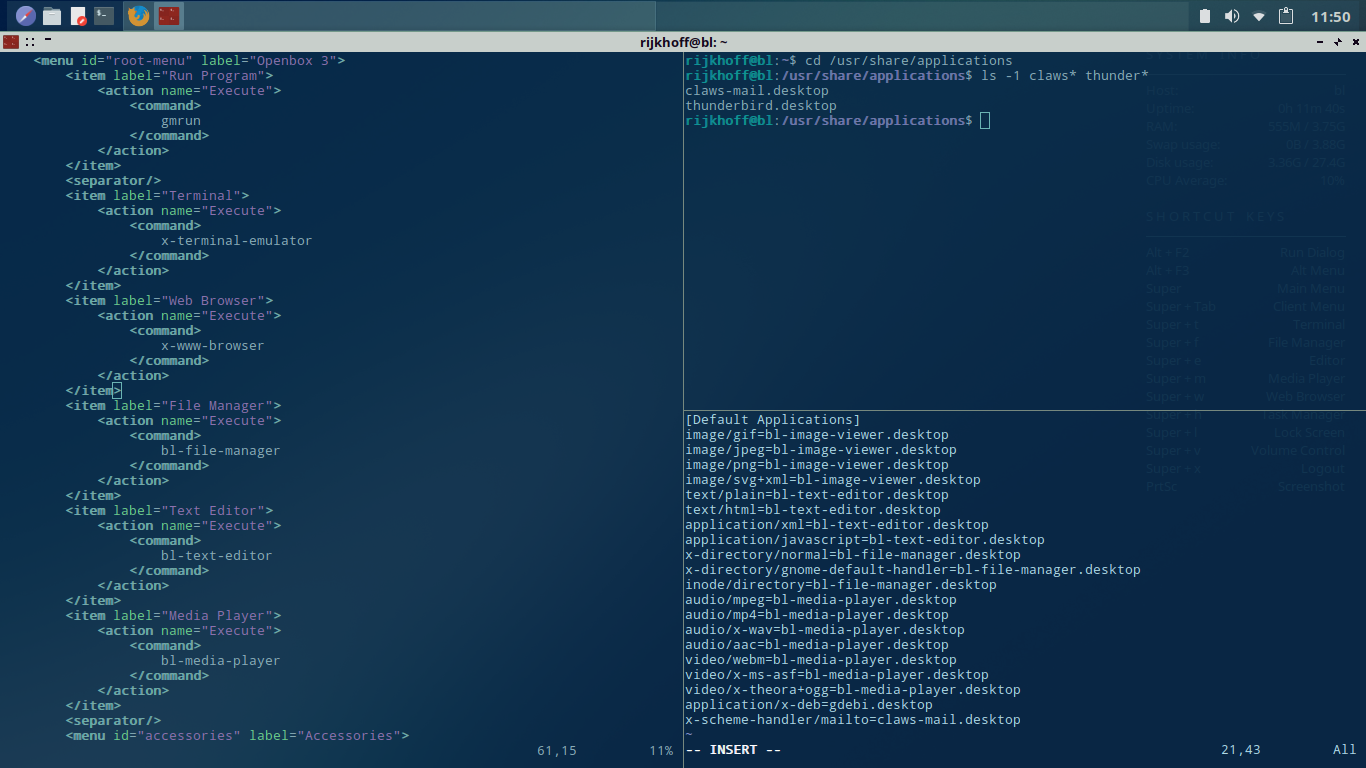Click the 'image/gif=bl-image-viewer.desktop' line
The height and width of the screenshot is (768, 1366).
(x=817, y=434)
